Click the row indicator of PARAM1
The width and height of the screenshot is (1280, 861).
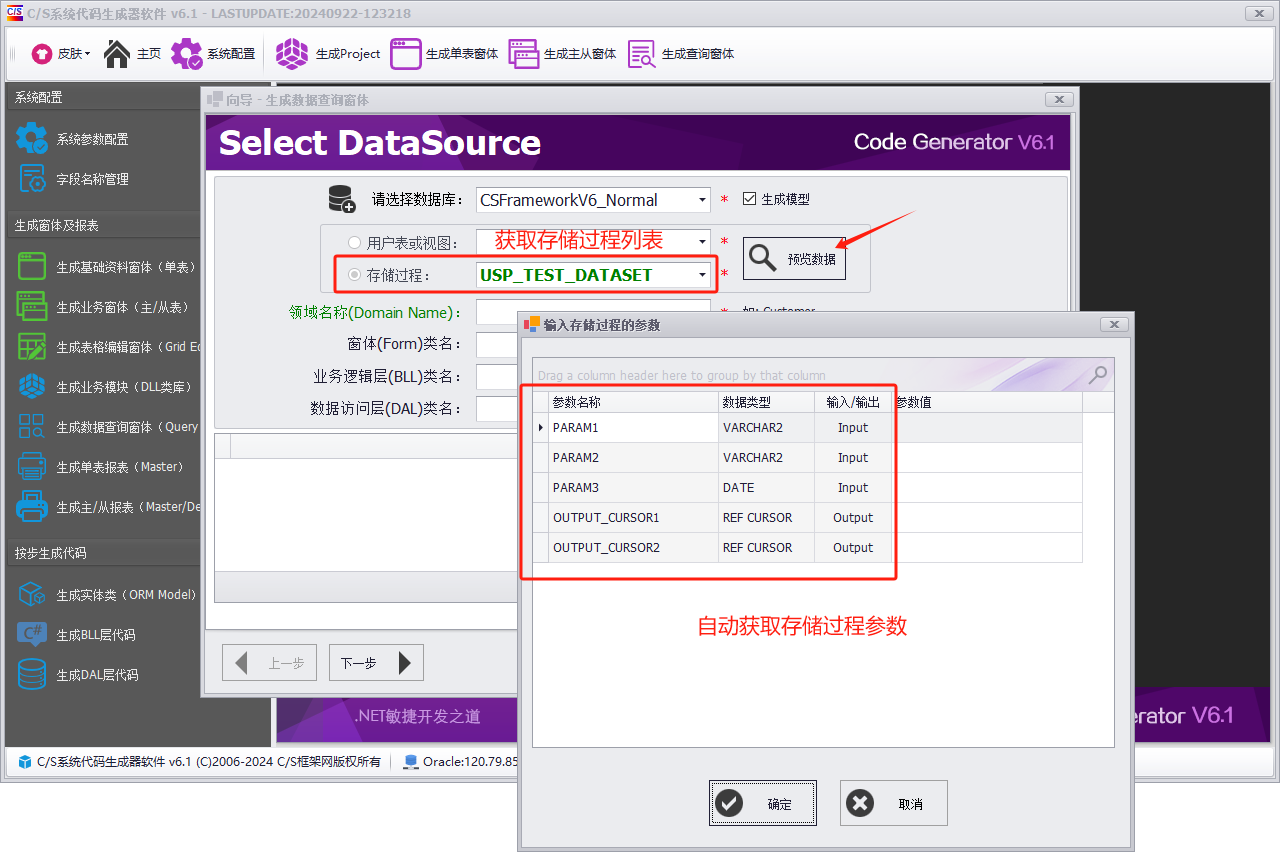(x=541, y=427)
